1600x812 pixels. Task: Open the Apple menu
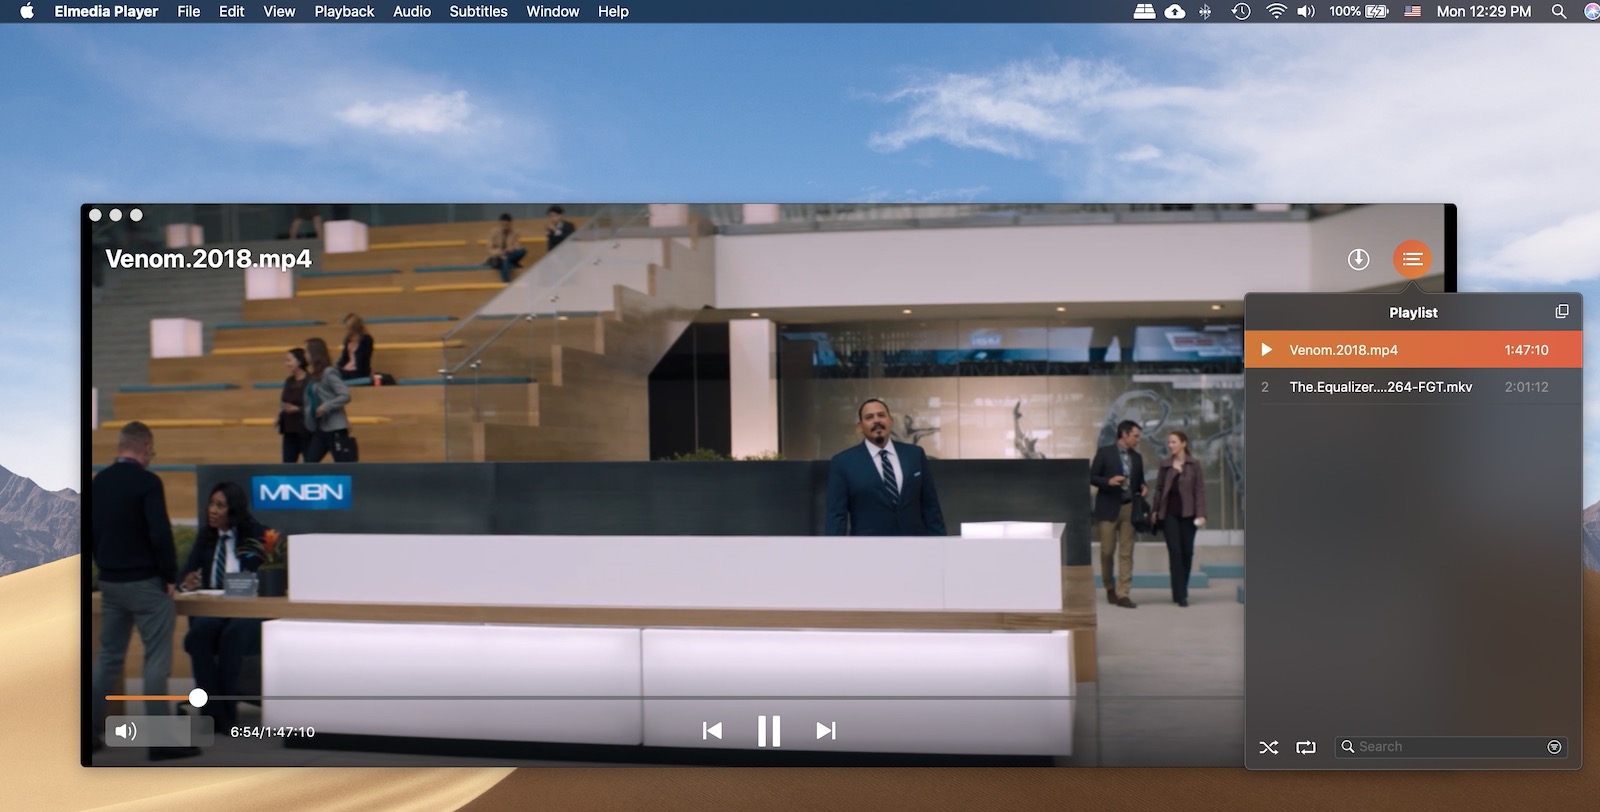click(x=27, y=11)
